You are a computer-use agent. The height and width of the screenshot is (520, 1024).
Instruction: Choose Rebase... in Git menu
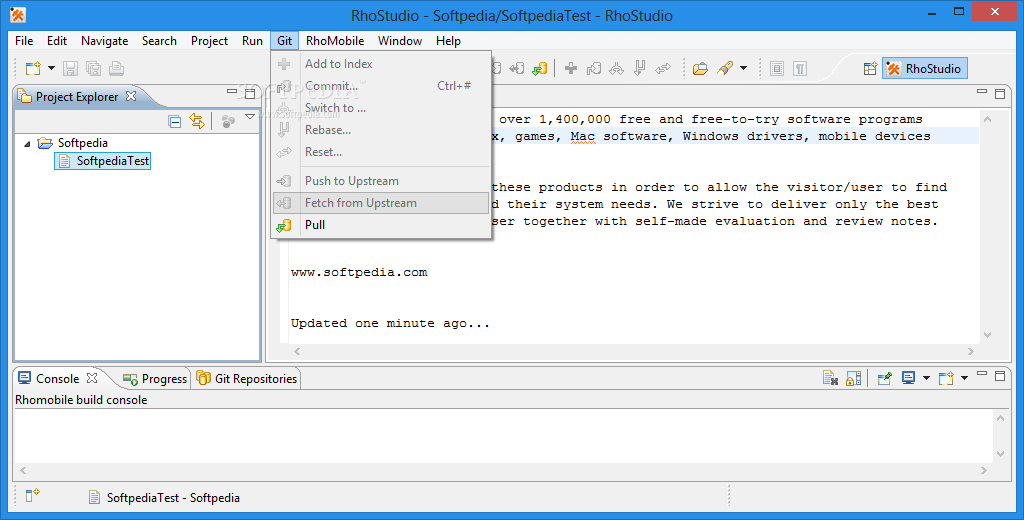click(x=381, y=130)
